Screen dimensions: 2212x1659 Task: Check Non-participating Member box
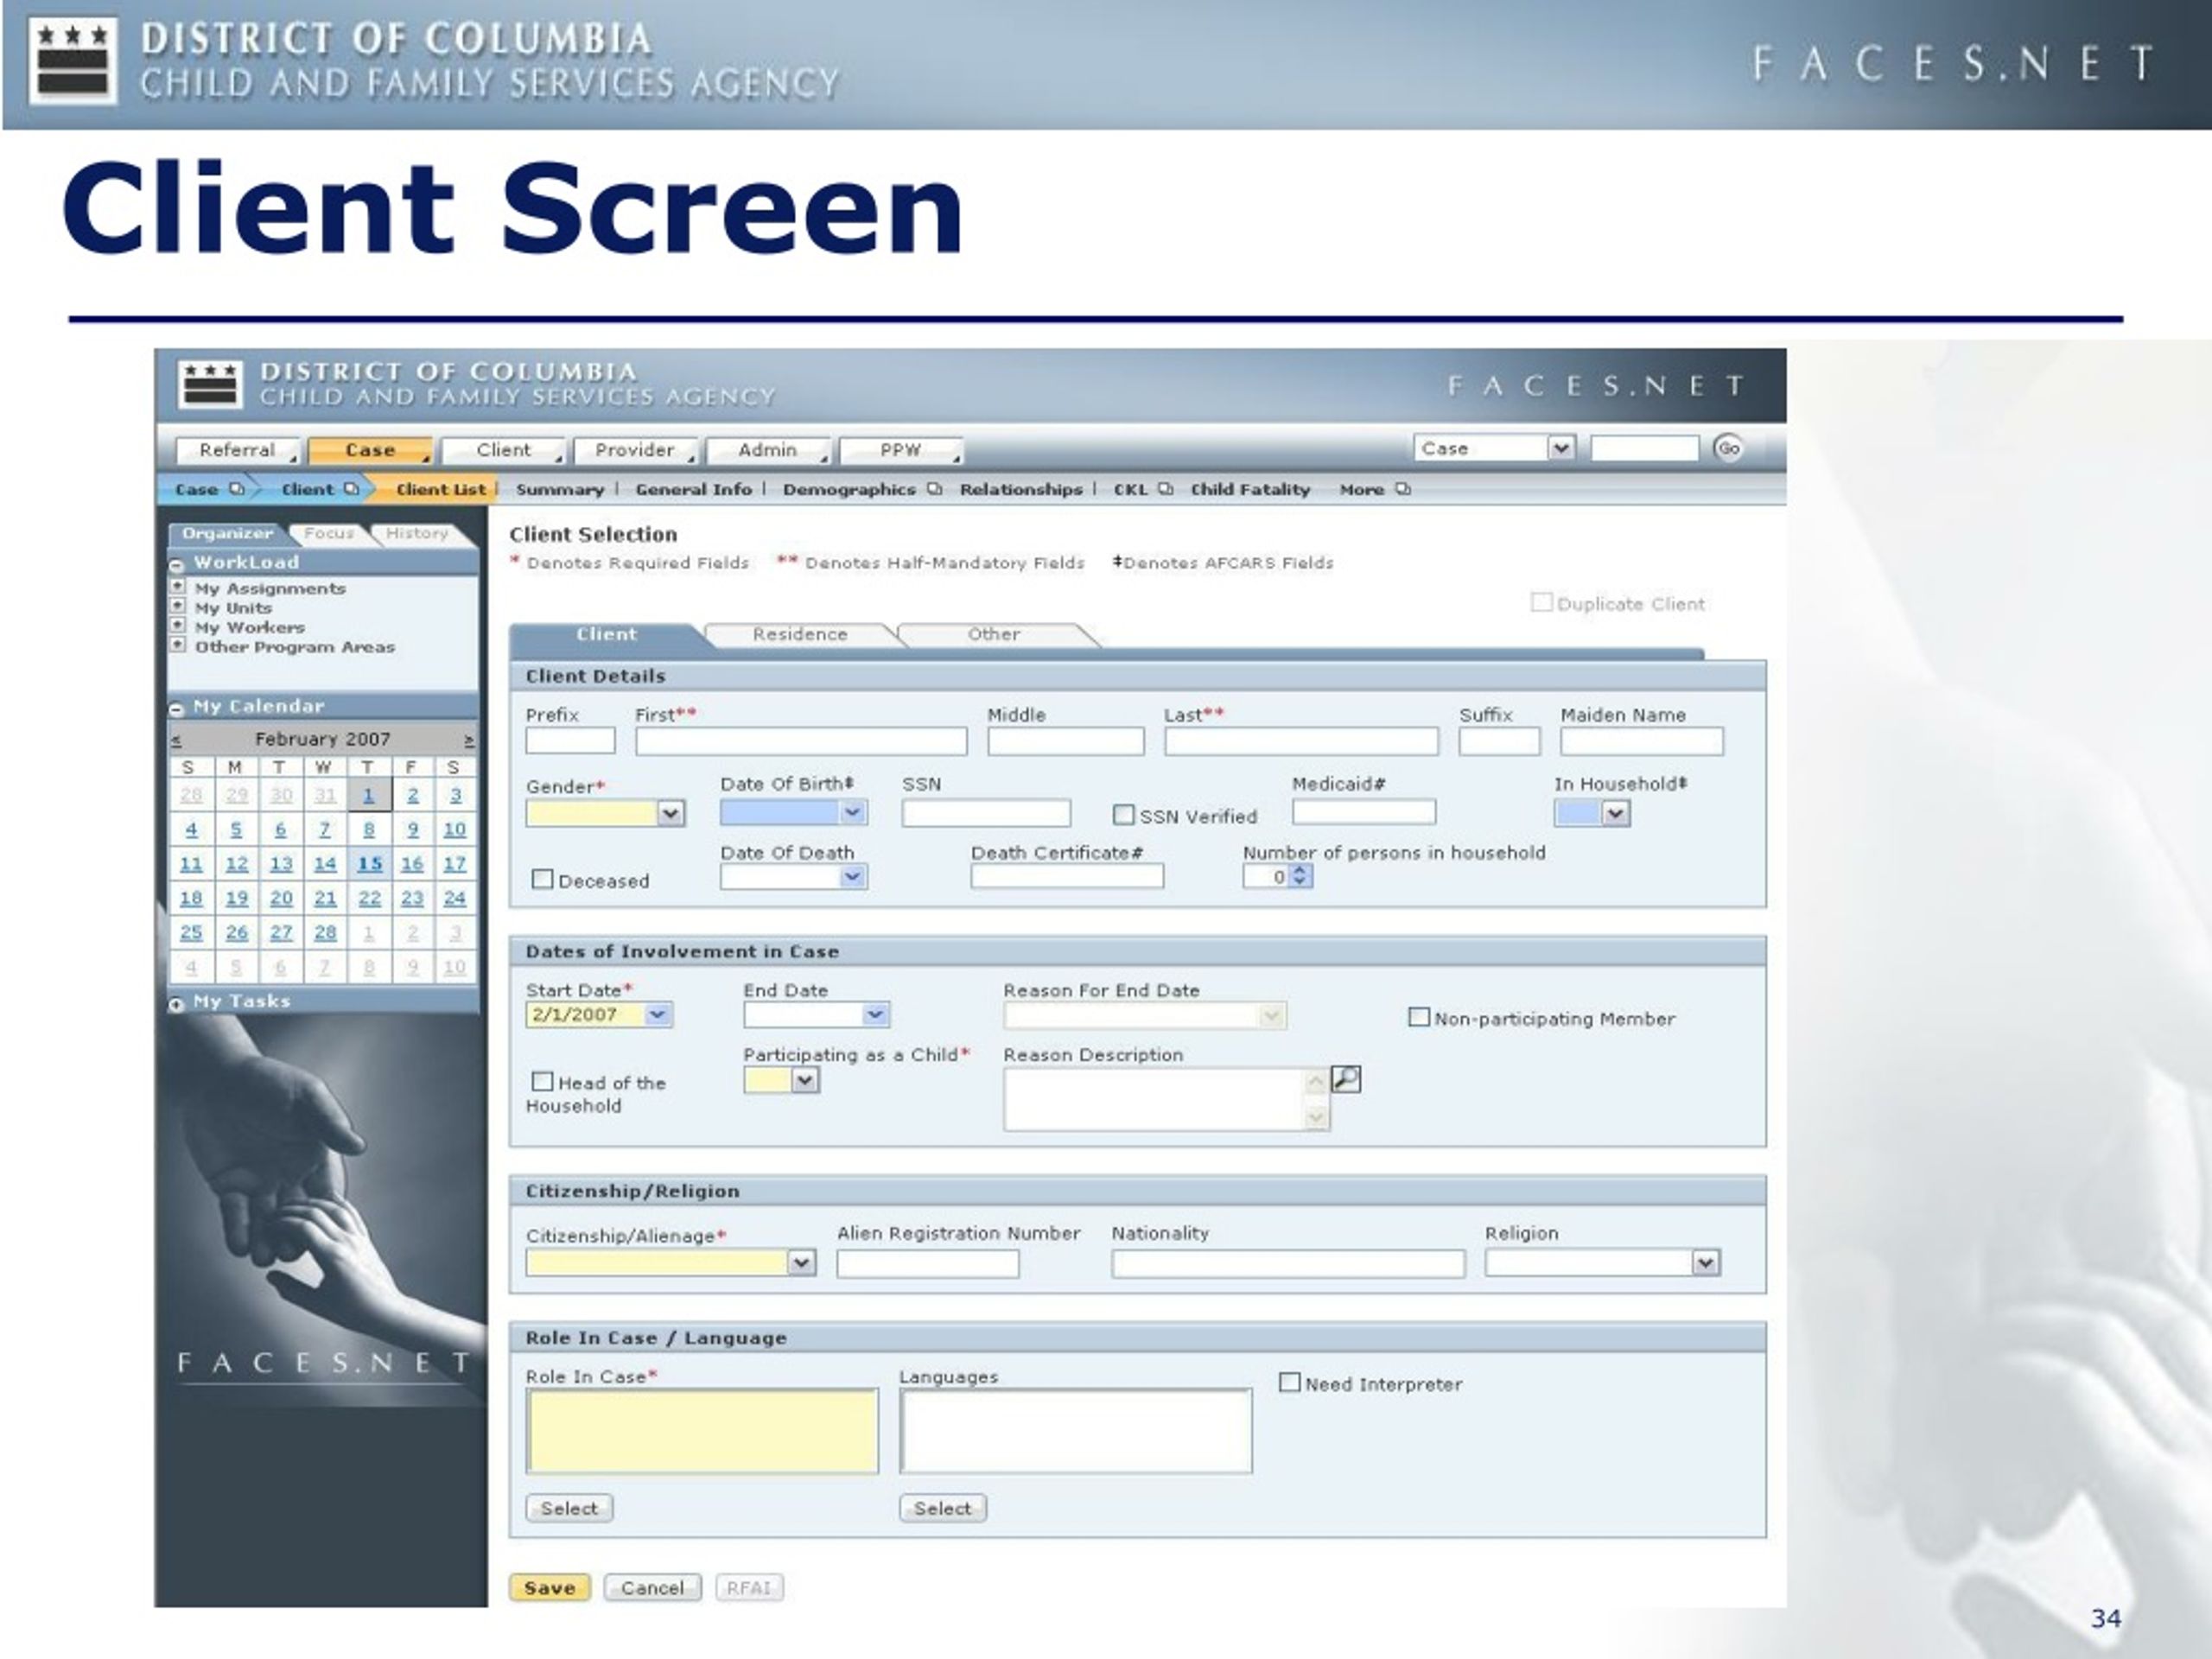(1418, 1017)
